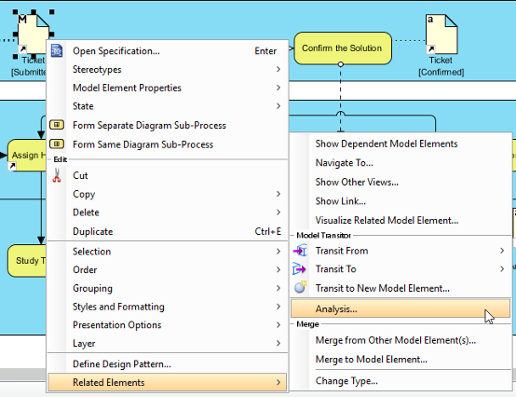This screenshot has height=397, width=516.
Task: Click the Open Specification document icon
Action: tap(57, 51)
